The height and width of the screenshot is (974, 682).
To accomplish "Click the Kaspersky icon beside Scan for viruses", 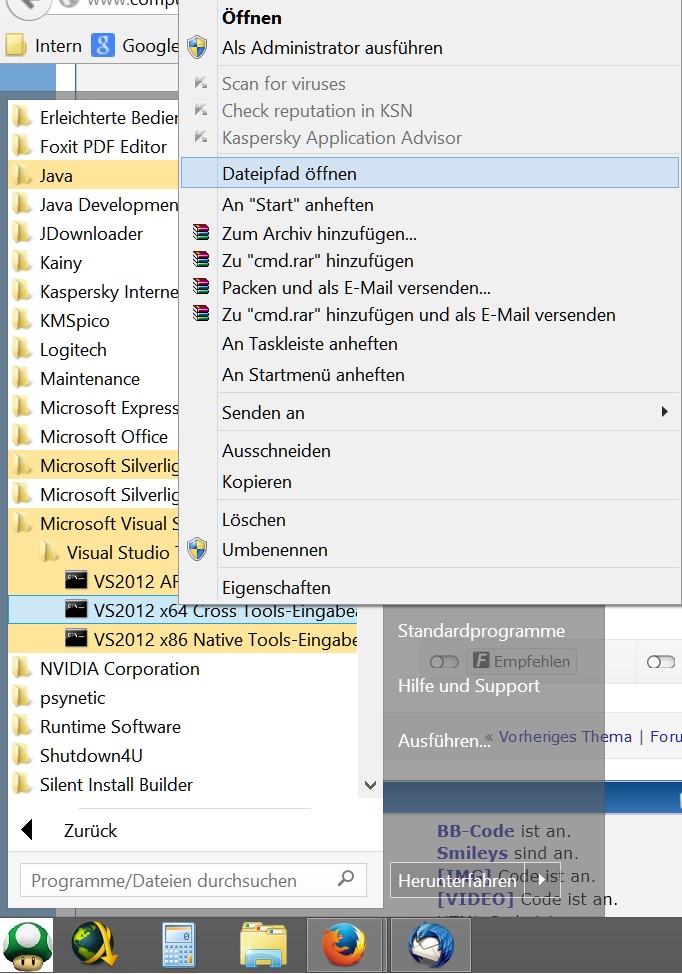I will click(200, 83).
